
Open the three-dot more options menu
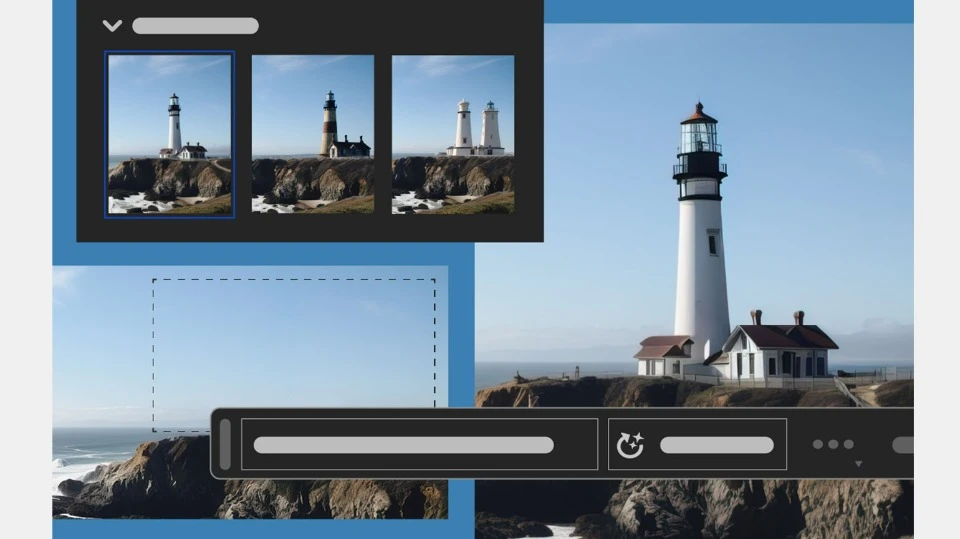tap(833, 444)
